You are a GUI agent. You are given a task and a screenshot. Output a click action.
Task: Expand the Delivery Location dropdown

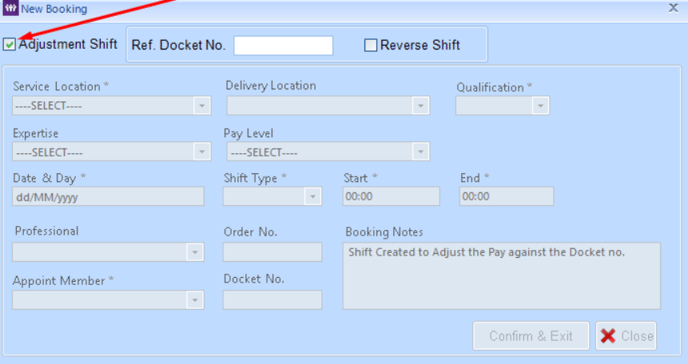pyautogui.click(x=420, y=106)
